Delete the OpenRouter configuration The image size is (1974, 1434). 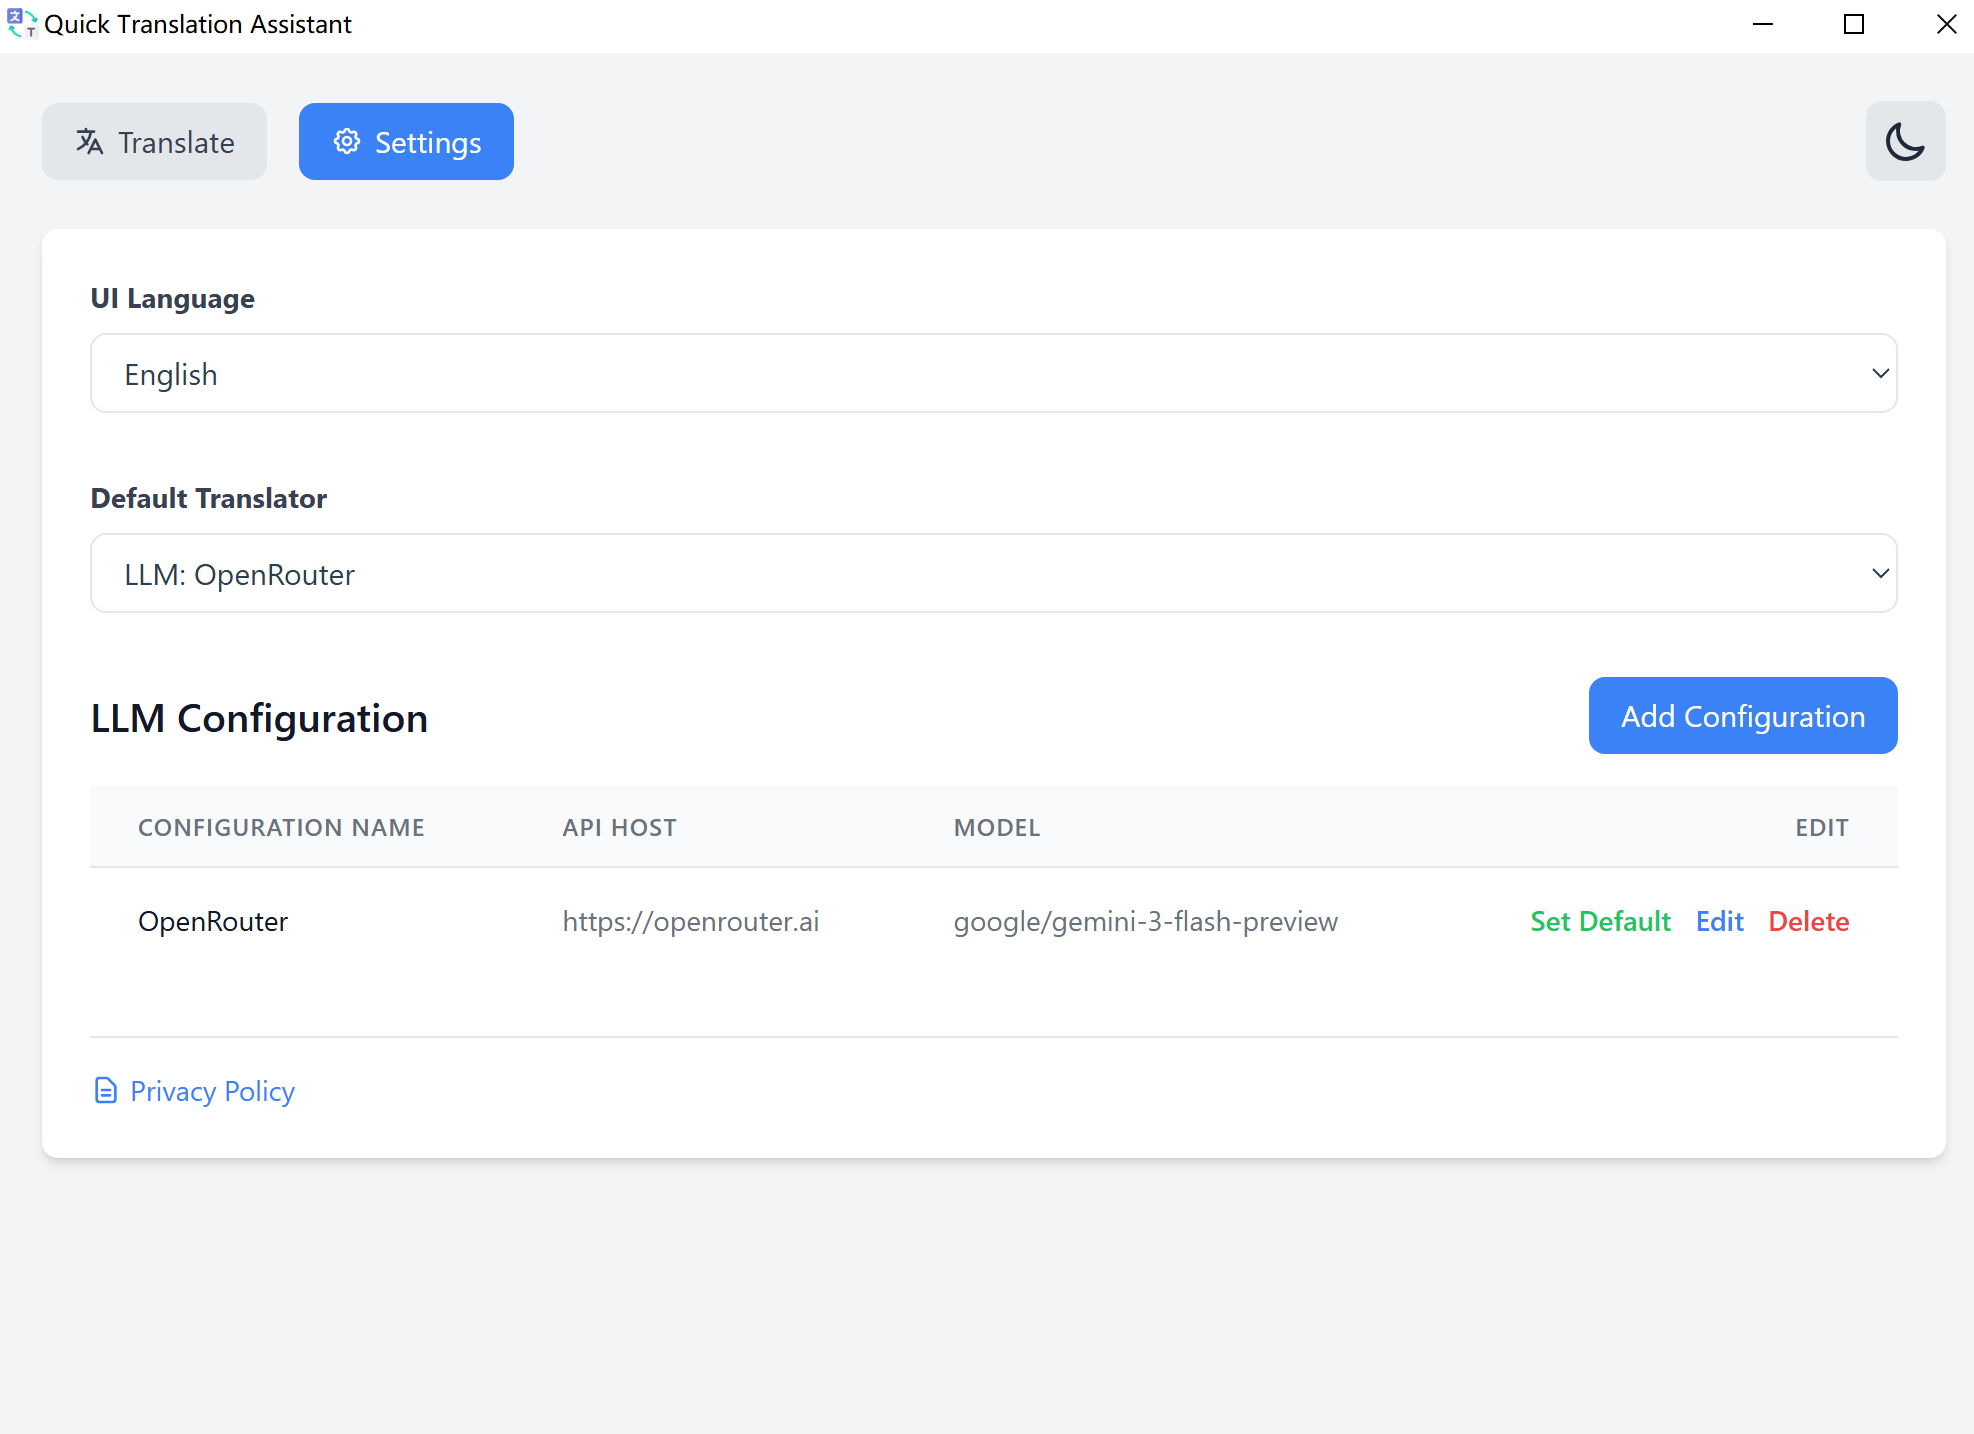[x=1808, y=921]
